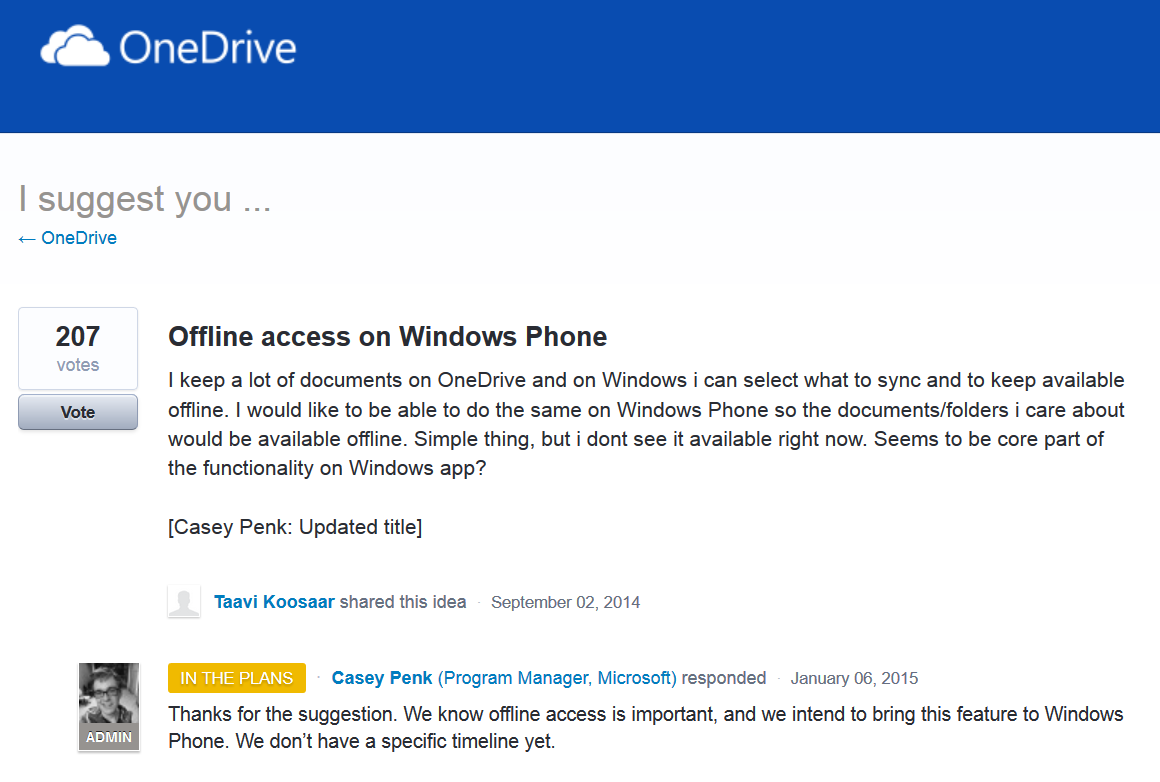This screenshot has width=1160, height=782.
Task: Click '(Program Manager, Microsoft)' text
Action: (x=557, y=678)
